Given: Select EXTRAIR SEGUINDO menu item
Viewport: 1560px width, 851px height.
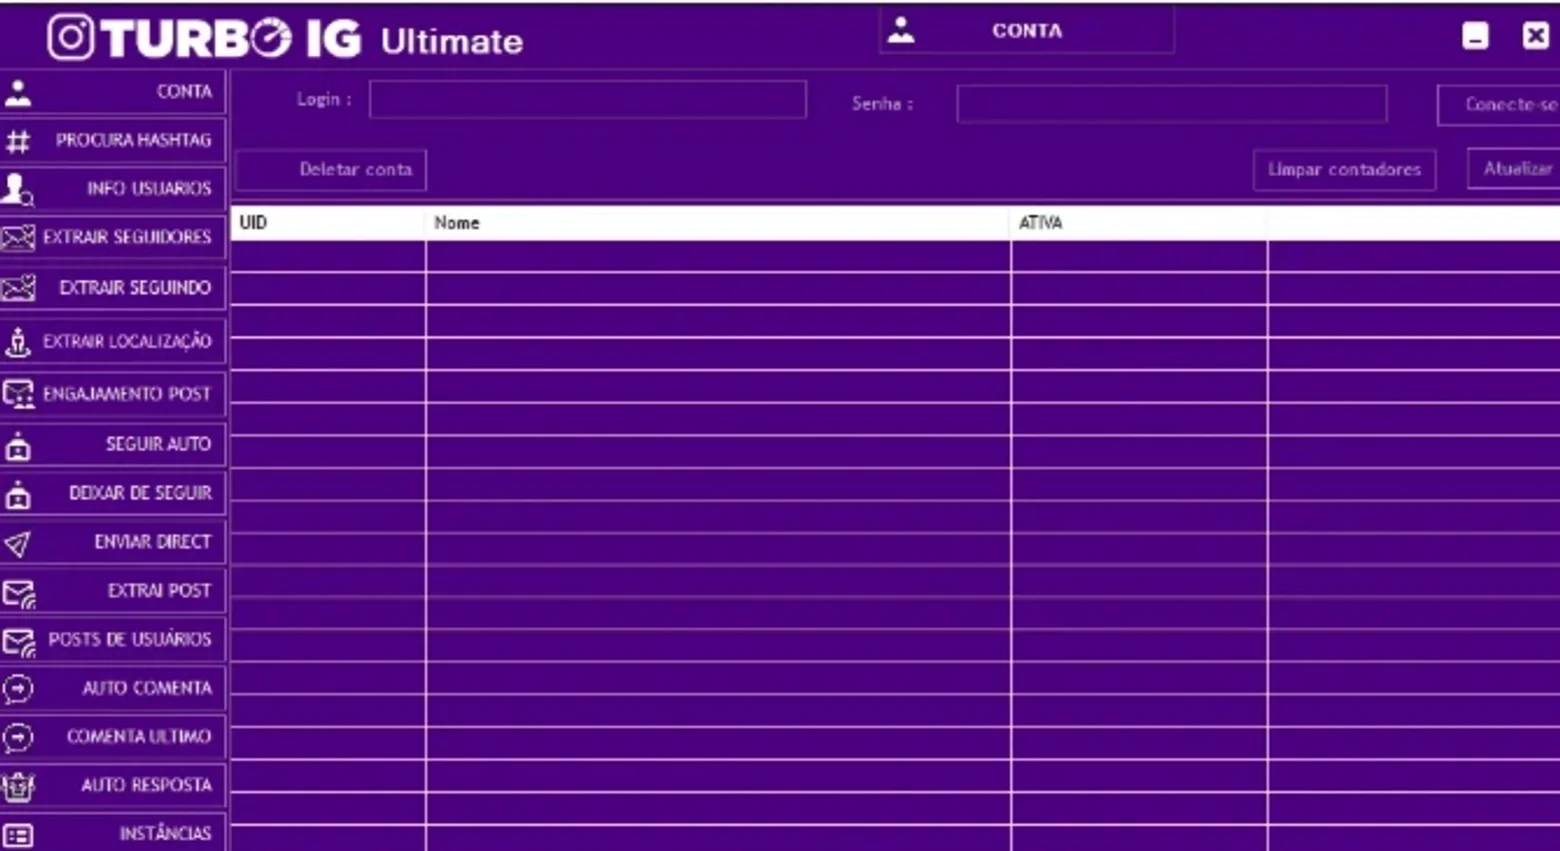Looking at the screenshot, I should pyautogui.click(x=113, y=288).
